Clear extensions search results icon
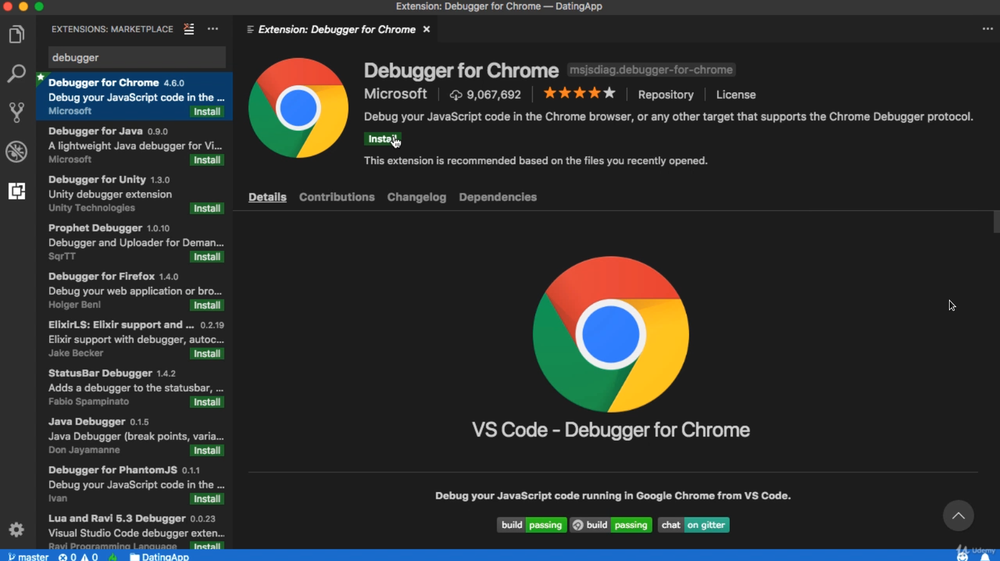Screen dimensions: 1000x561 189,29
